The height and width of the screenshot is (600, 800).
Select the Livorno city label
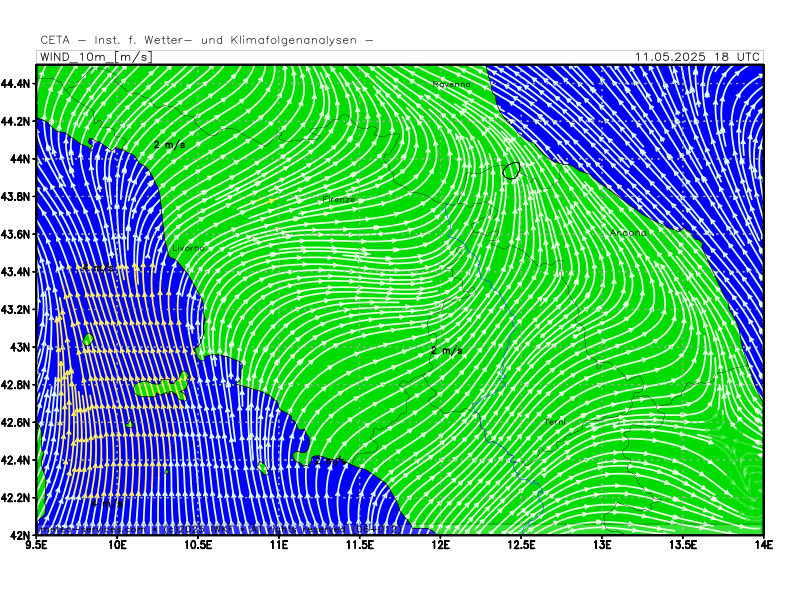pyautogui.click(x=189, y=248)
